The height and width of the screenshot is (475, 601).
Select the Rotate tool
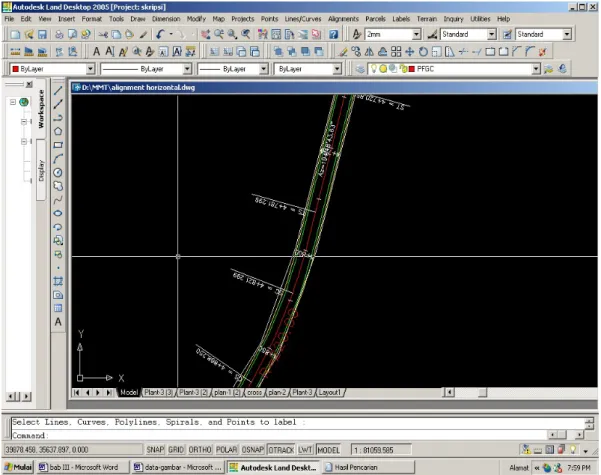point(423,51)
